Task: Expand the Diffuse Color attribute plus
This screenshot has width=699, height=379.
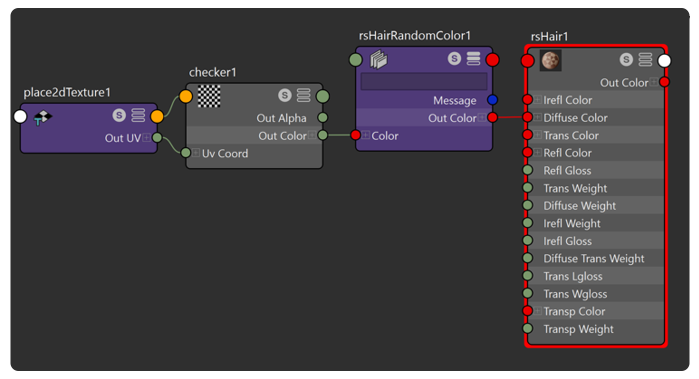Action: point(538,118)
